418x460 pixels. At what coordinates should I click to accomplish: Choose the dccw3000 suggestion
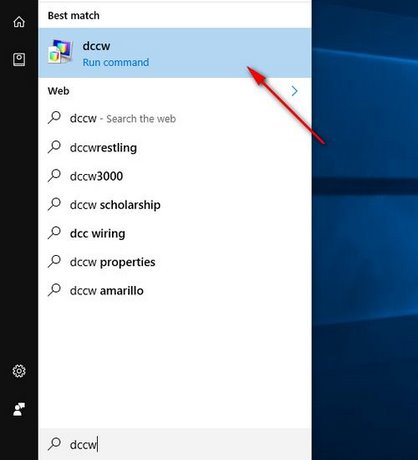click(175, 176)
